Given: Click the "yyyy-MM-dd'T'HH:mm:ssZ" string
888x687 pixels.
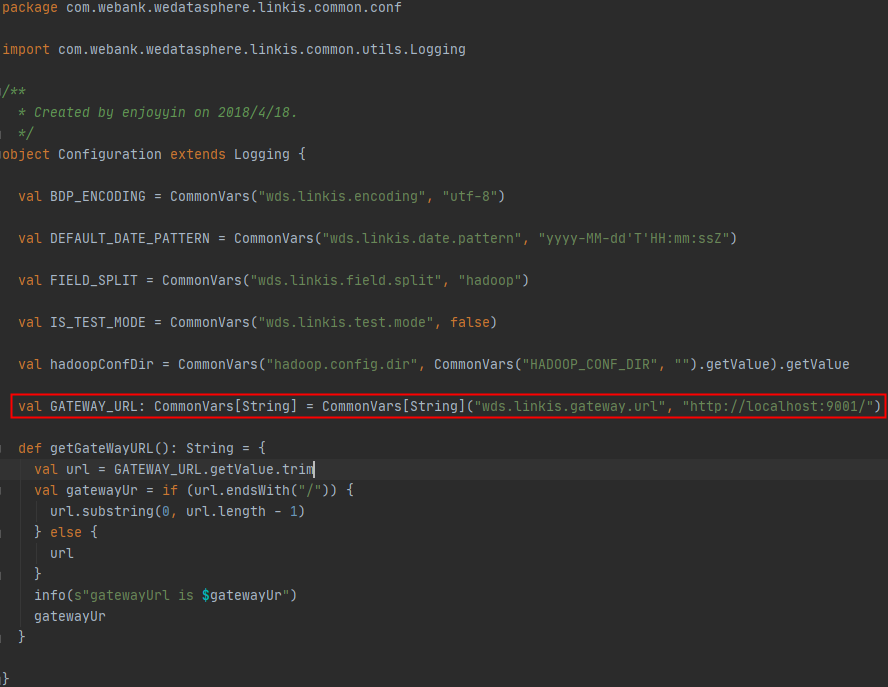Looking at the screenshot, I should click(634, 238).
